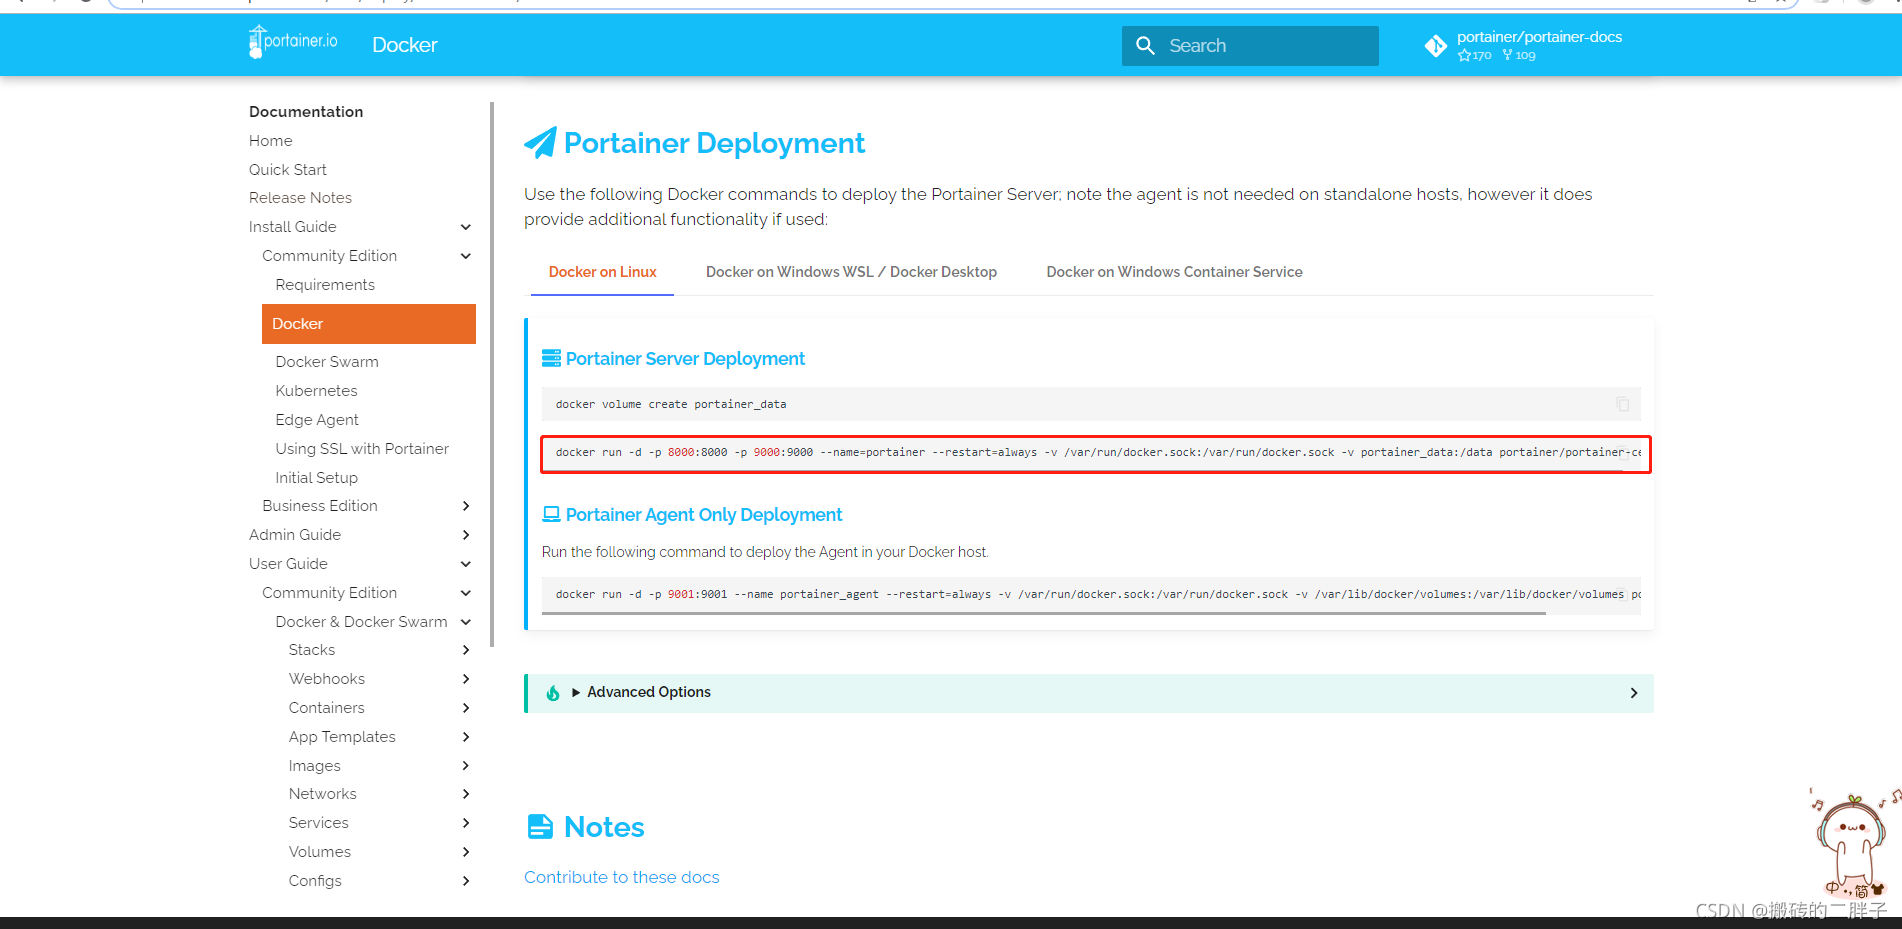
Task: Click the document icon beside Notes heading
Action: [x=540, y=827]
